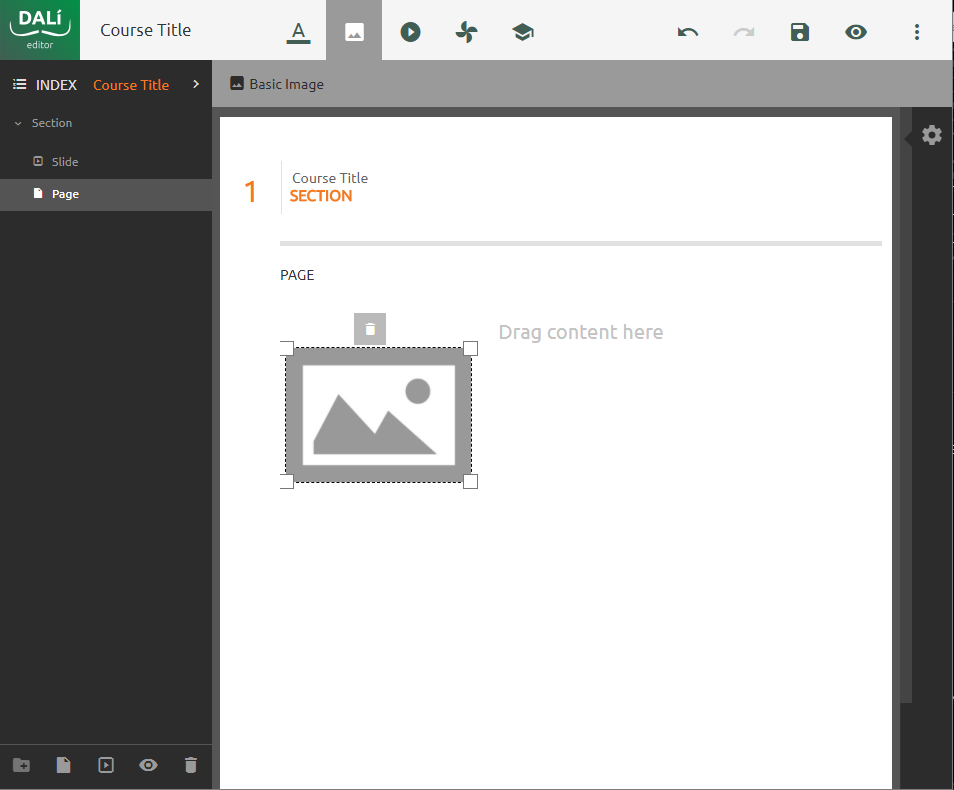This screenshot has height=790, width=954.
Task: Save the course with disk icon
Action: coord(799,32)
